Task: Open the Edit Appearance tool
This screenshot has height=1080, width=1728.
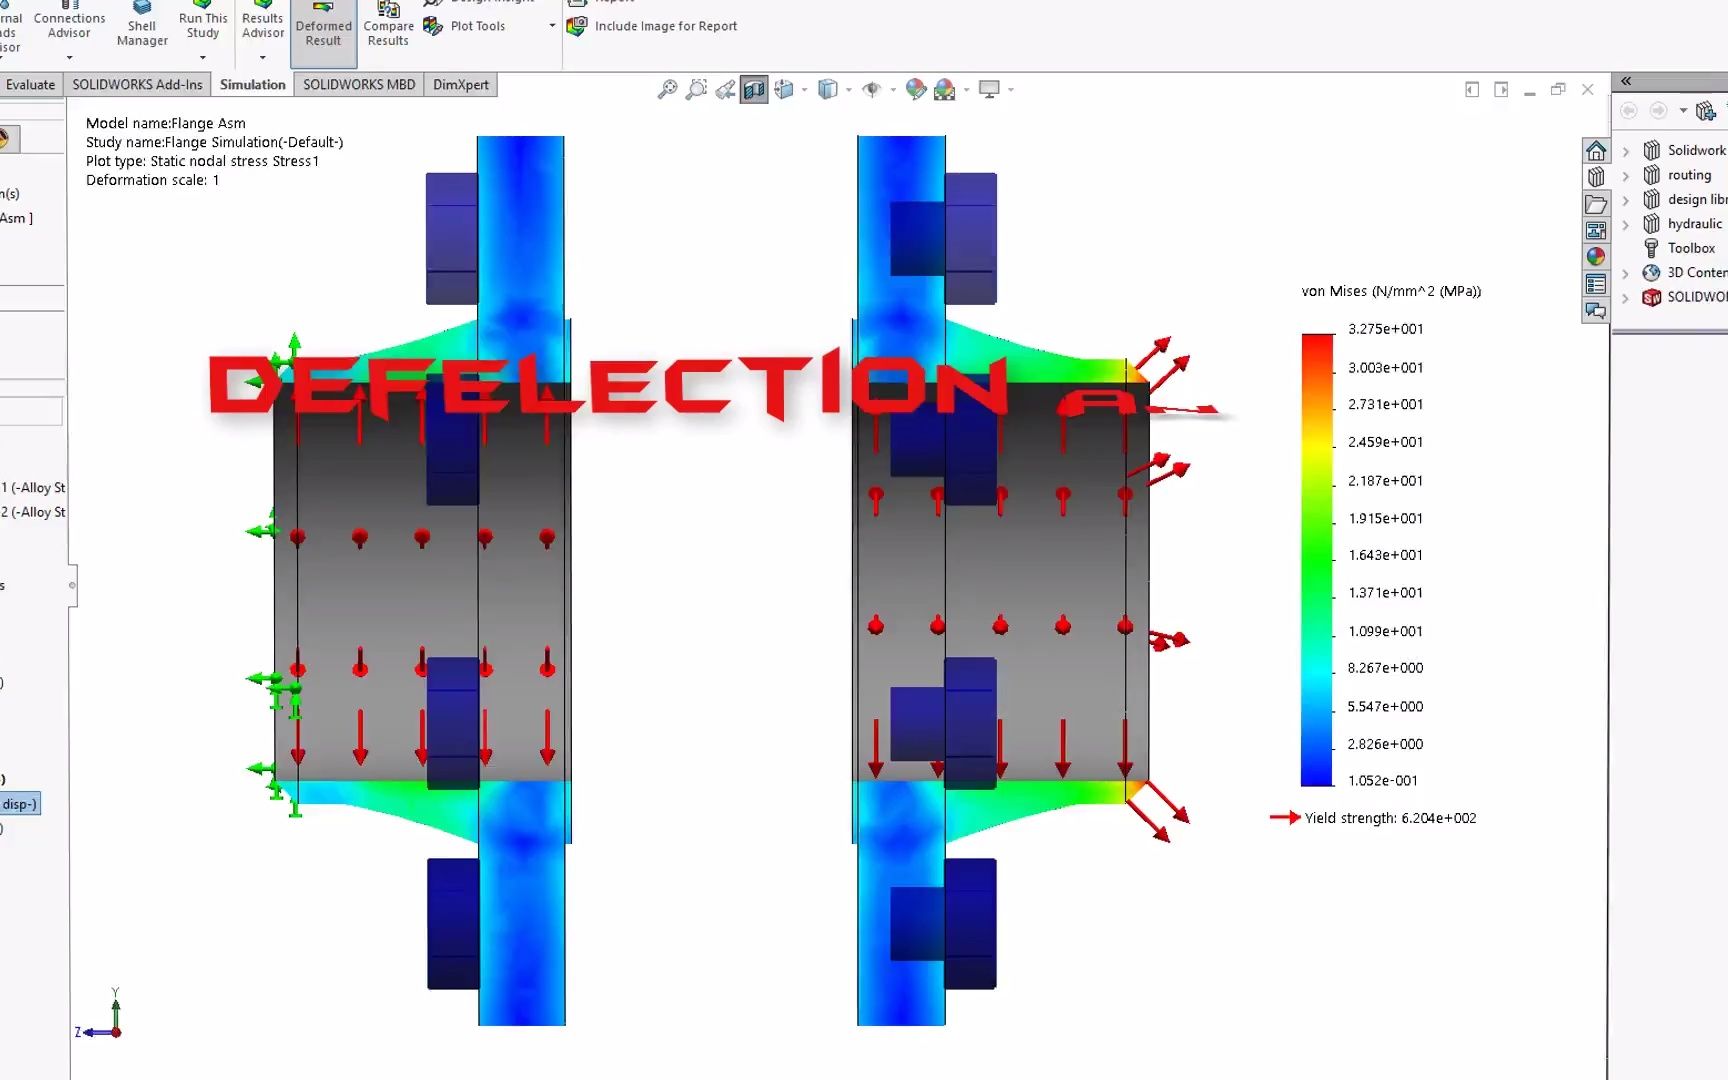Action: 913,89
